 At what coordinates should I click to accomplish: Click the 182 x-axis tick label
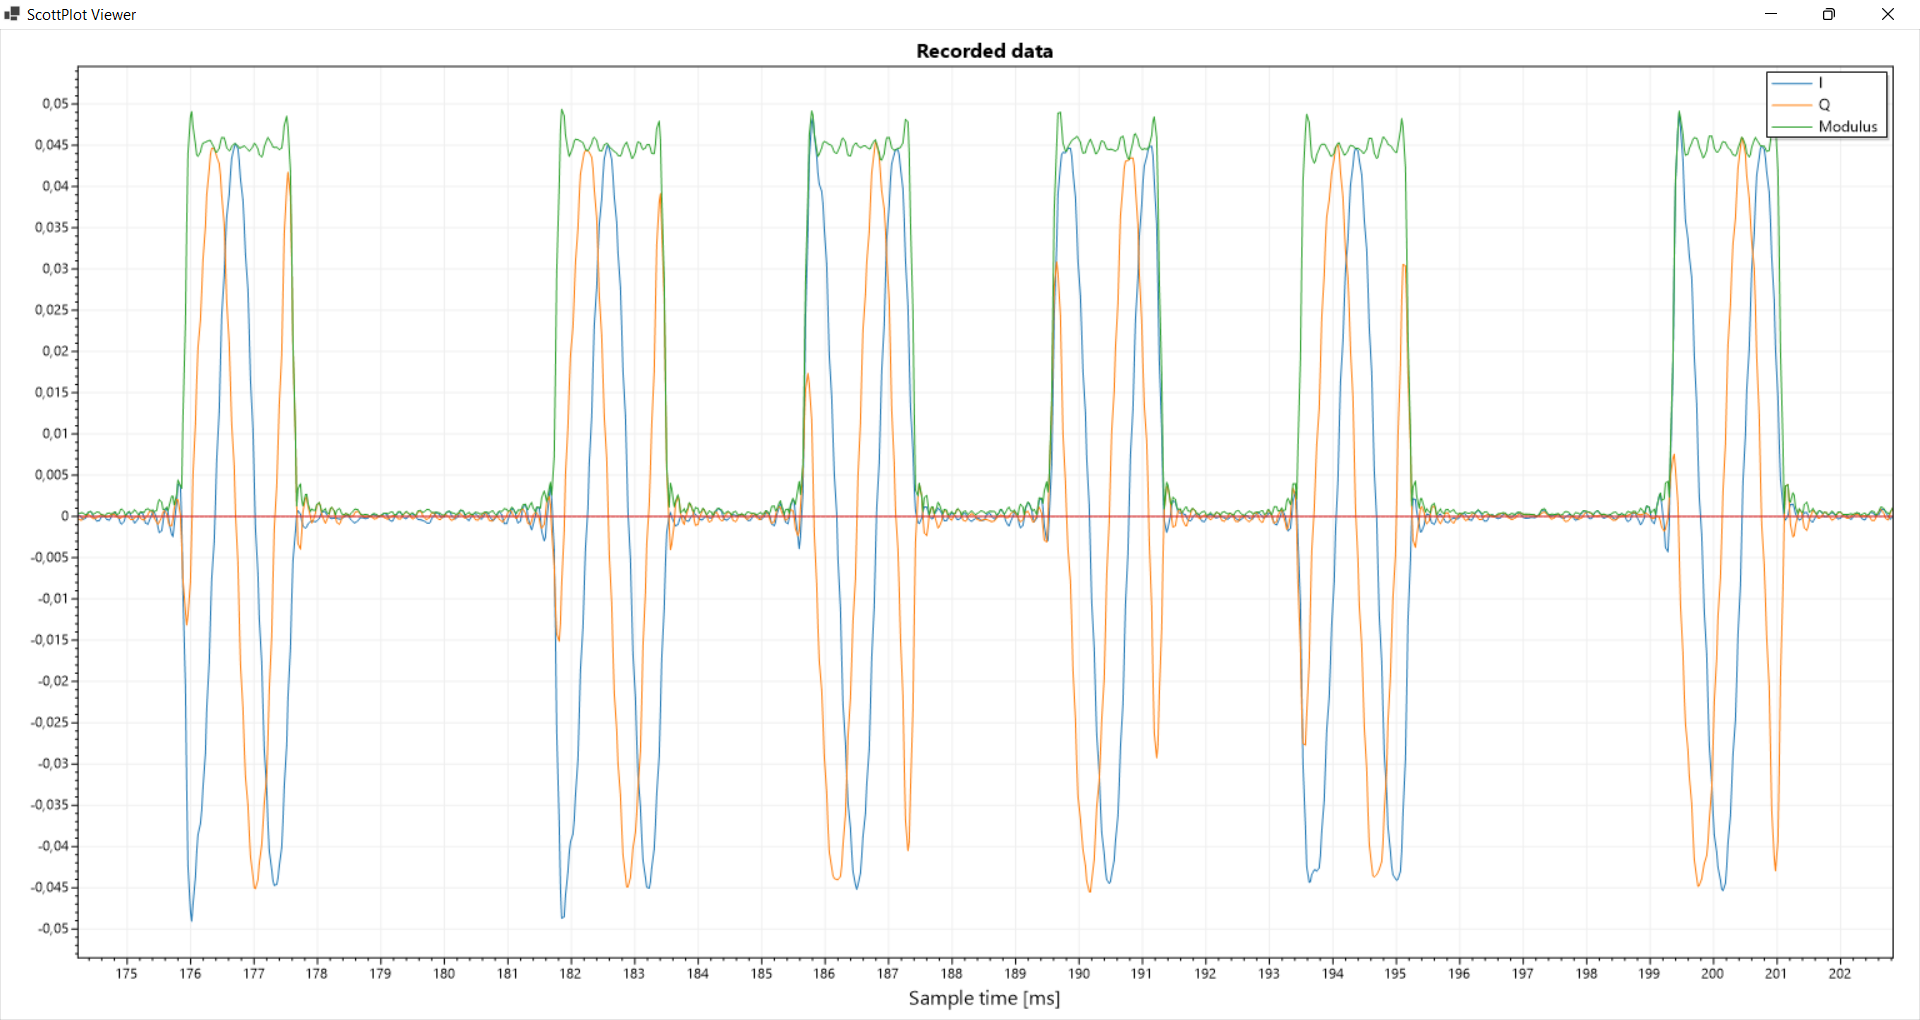(x=570, y=973)
